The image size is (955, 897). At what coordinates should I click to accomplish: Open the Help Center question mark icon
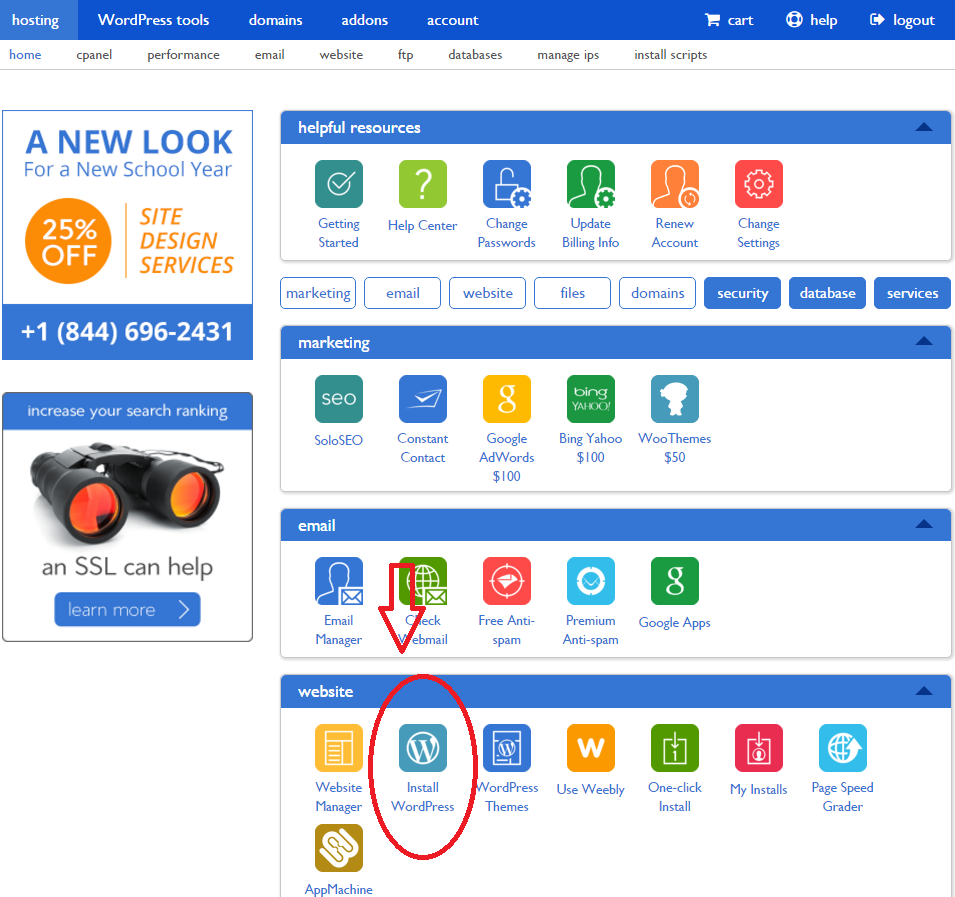(x=423, y=184)
